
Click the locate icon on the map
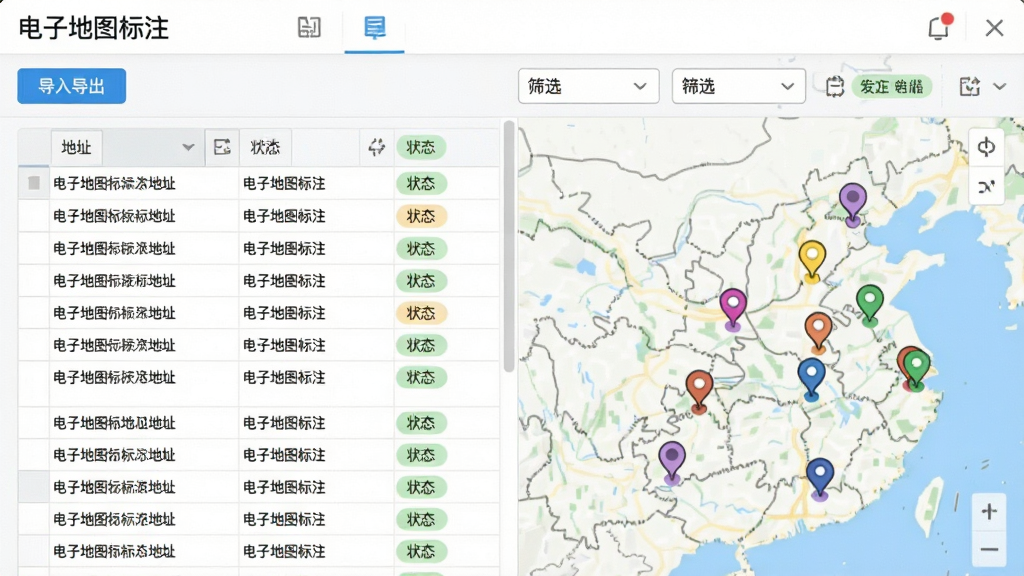click(986, 147)
